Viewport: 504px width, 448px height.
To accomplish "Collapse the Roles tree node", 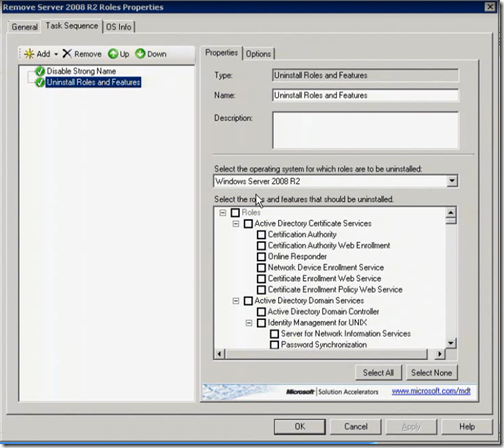I will pos(223,213).
